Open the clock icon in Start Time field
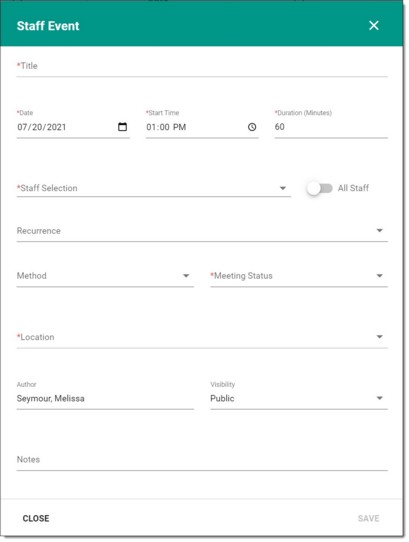This screenshot has width=409, height=542. pos(252,127)
